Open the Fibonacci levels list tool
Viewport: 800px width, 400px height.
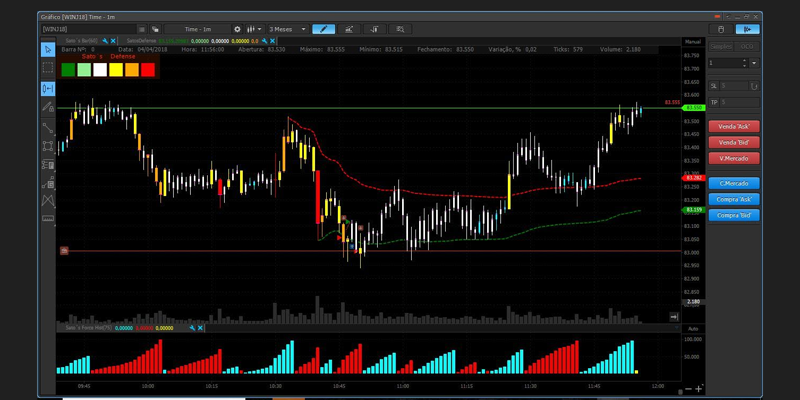(48, 164)
